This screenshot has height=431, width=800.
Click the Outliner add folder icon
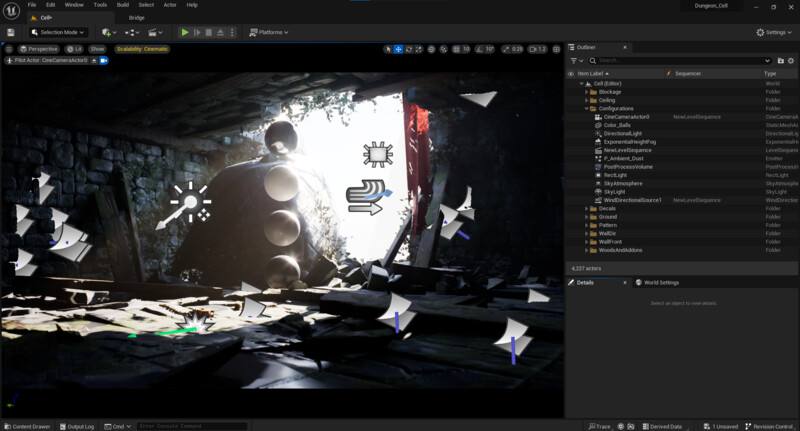(781, 61)
